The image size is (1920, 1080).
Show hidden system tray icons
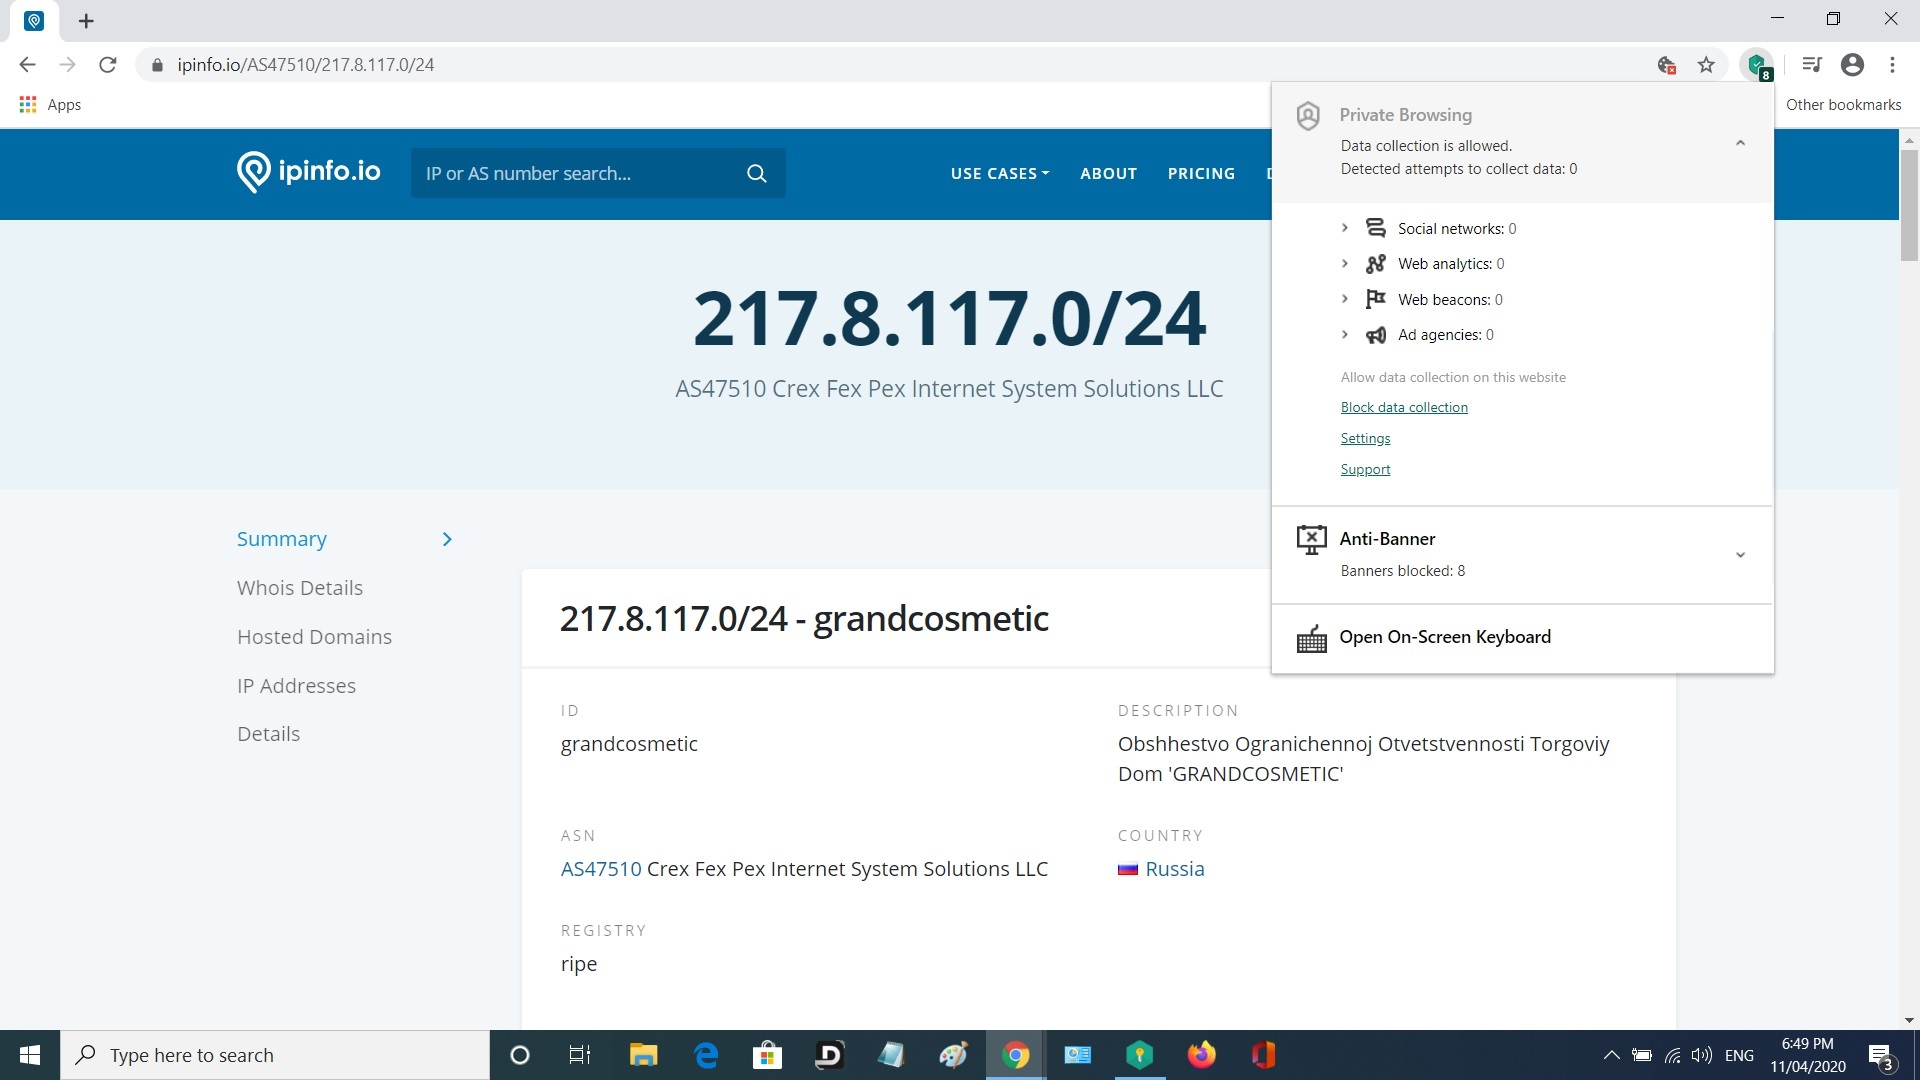(x=1611, y=1055)
